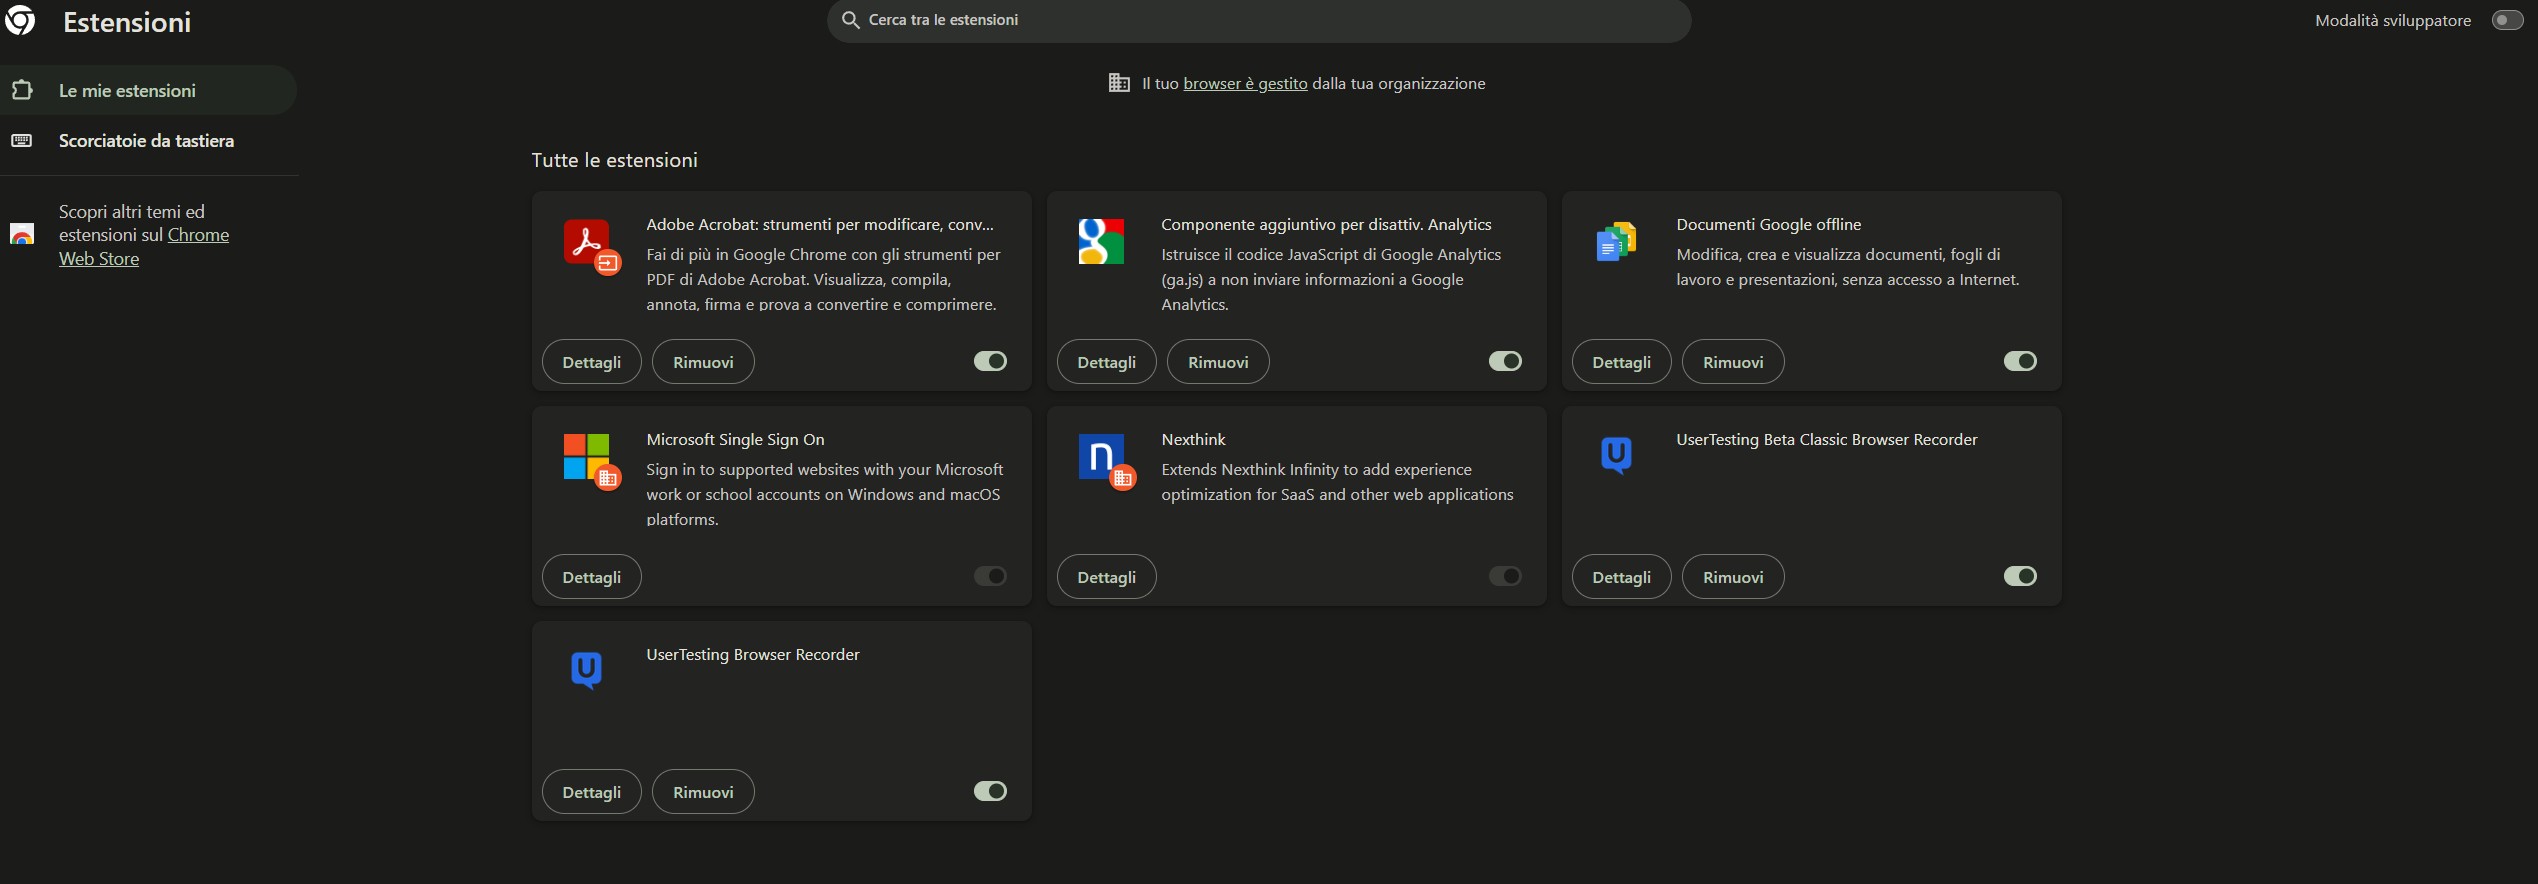Click Rimuovi for Google Analytics opt-out add-on
This screenshot has width=2538, height=884.
pos(1218,362)
